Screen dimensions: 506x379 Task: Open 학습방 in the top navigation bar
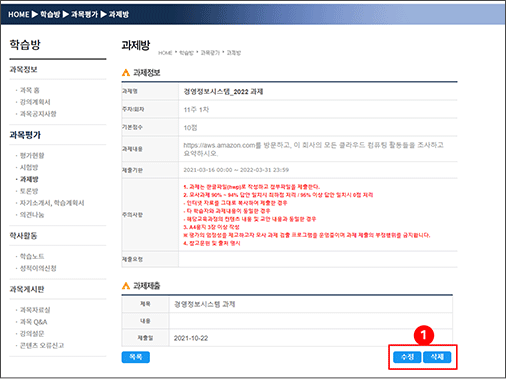pos(50,14)
